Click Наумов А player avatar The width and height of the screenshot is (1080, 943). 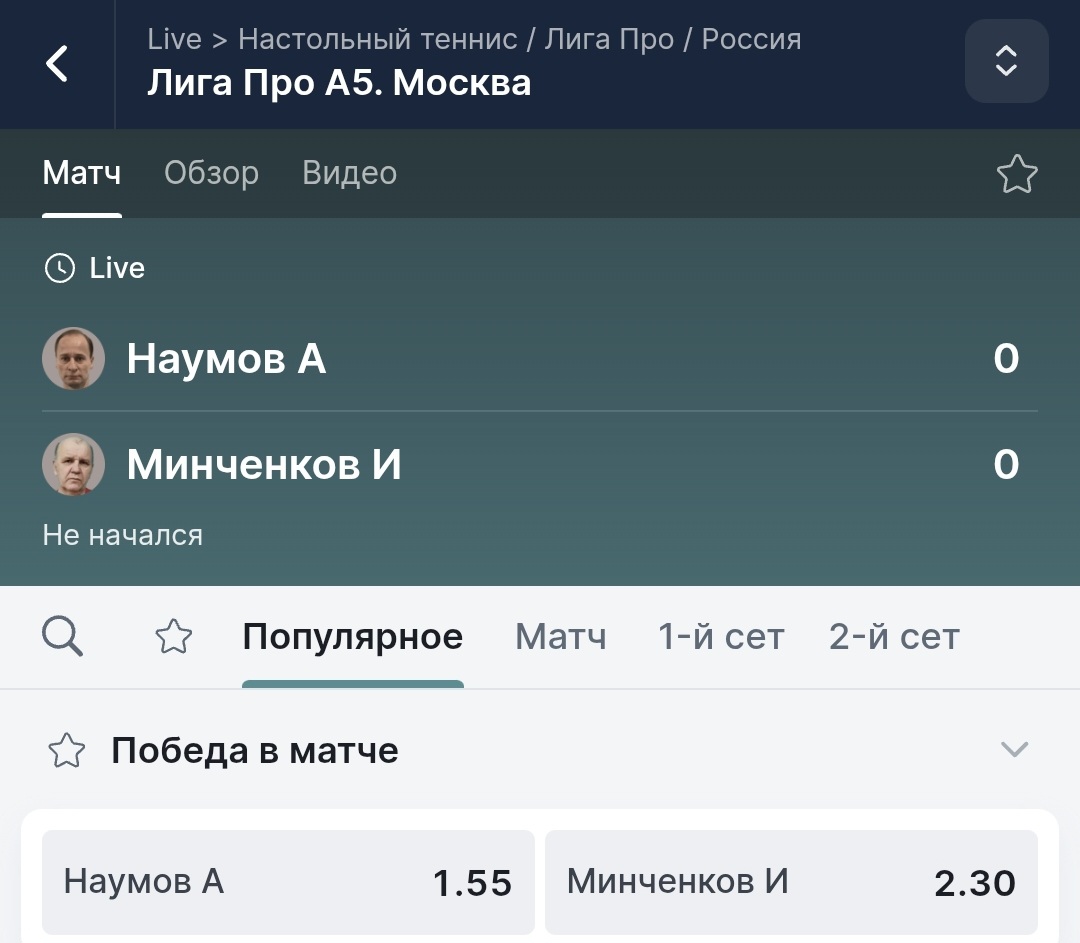74,358
